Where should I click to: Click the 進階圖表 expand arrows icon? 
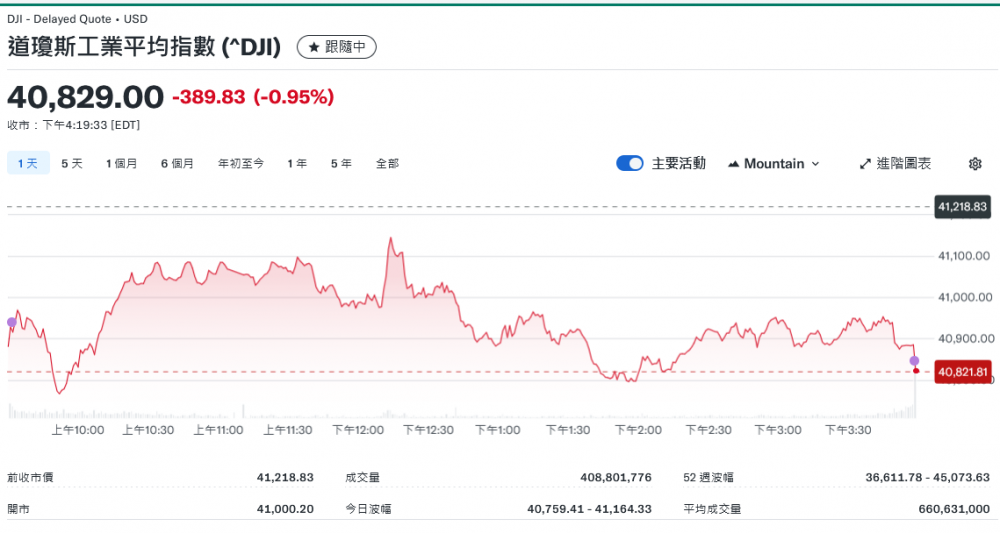pyautogui.click(x=865, y=164)
